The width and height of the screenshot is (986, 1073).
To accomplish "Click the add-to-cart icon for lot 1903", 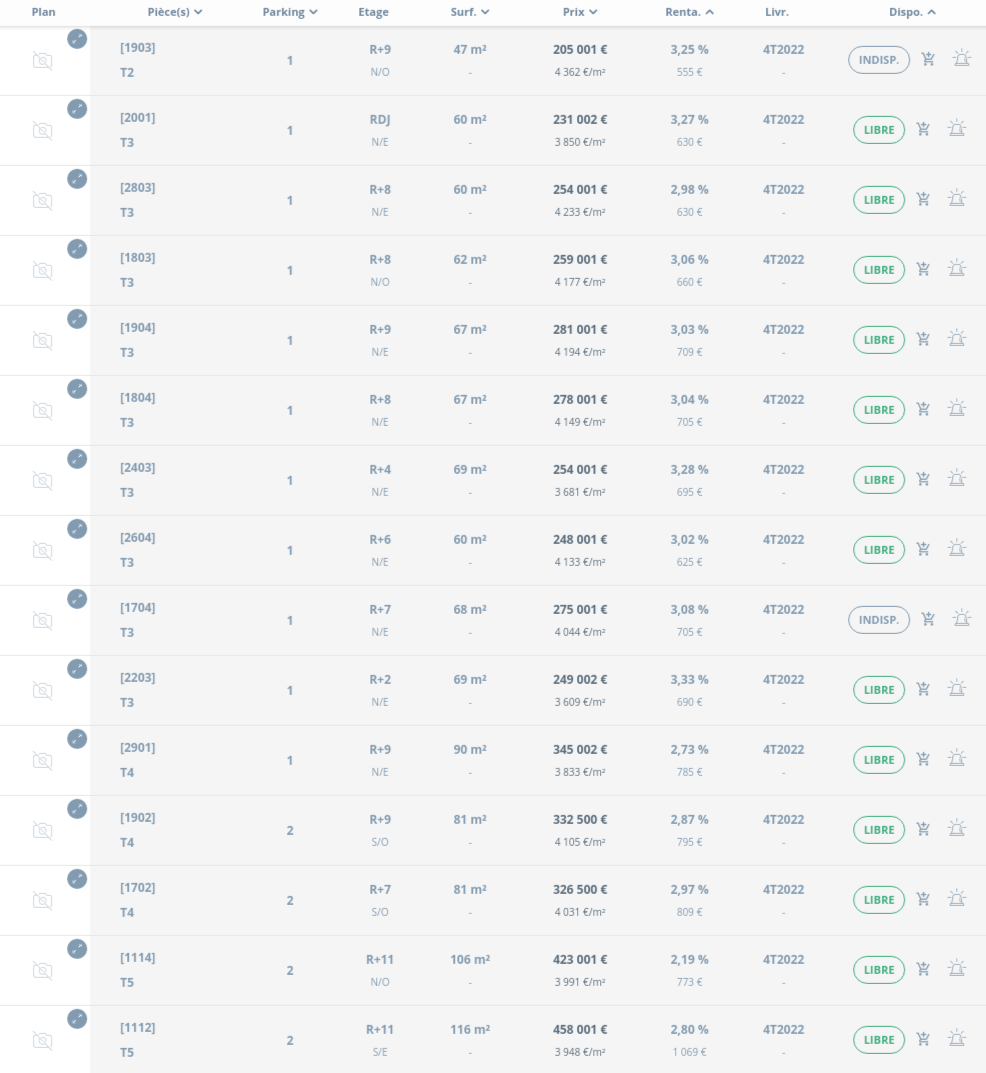I will click(x=928, y=59).
